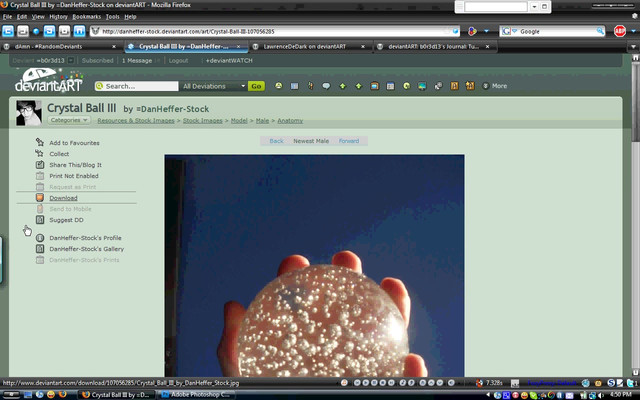Click the Add to Favourites link
The width and height of the screenshot is (640, 400).
(74, 143)
